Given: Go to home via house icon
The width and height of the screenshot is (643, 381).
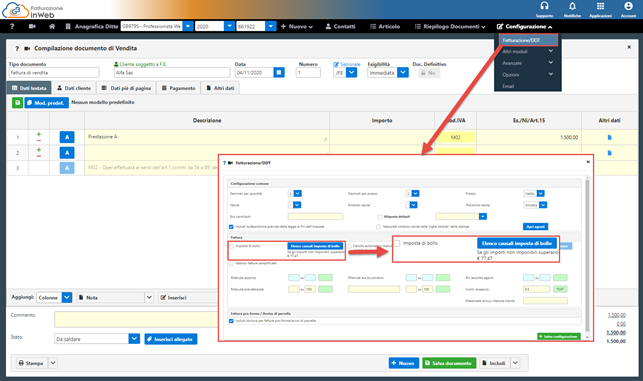Looking at the screenshot, I should tap(52, 26).
